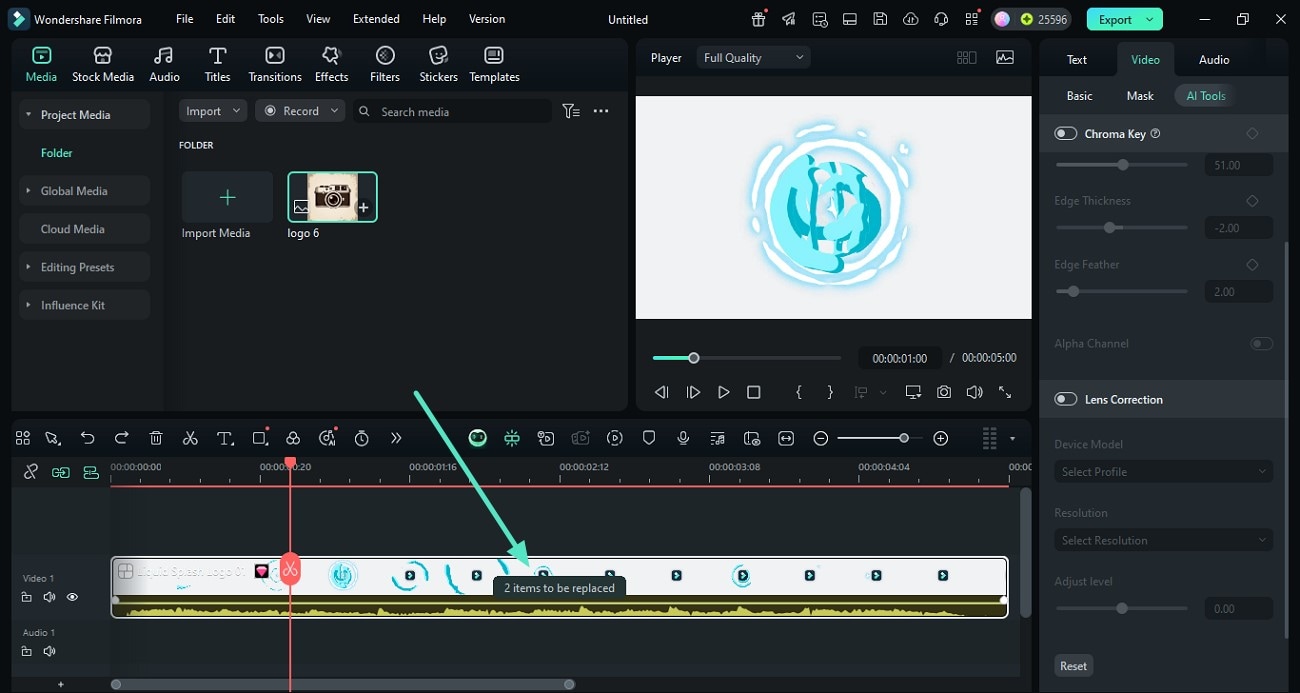Adjust the Edge Feather slider
Image resolution: width=1300 pixels, height=693 pixels.
(x=1121, y=292)
